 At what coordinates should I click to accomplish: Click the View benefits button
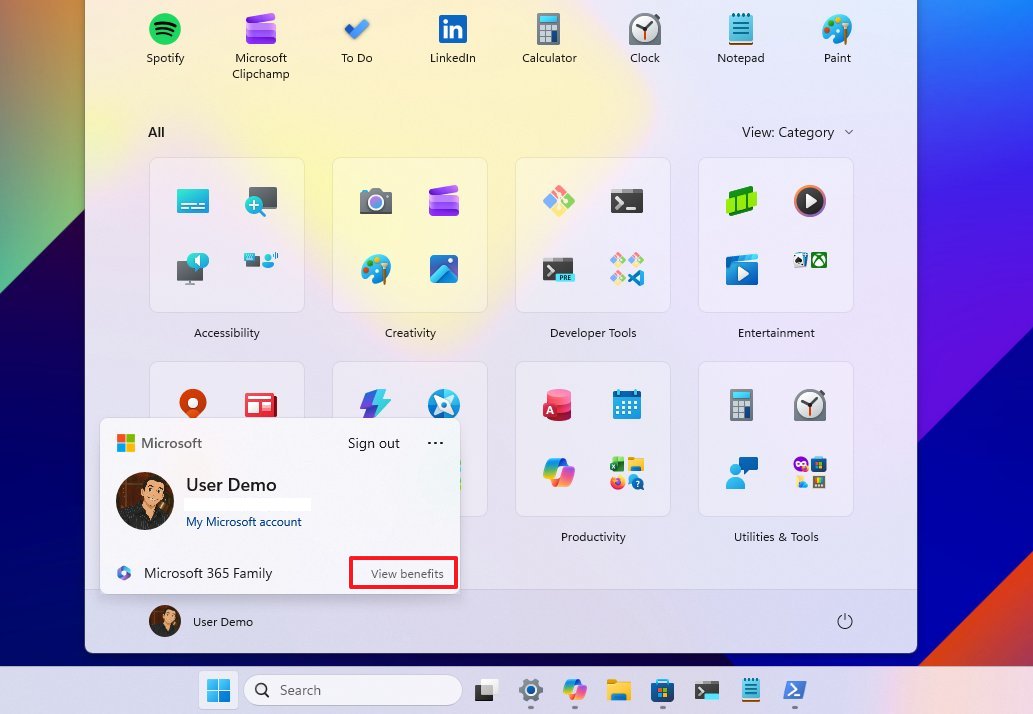403,573
